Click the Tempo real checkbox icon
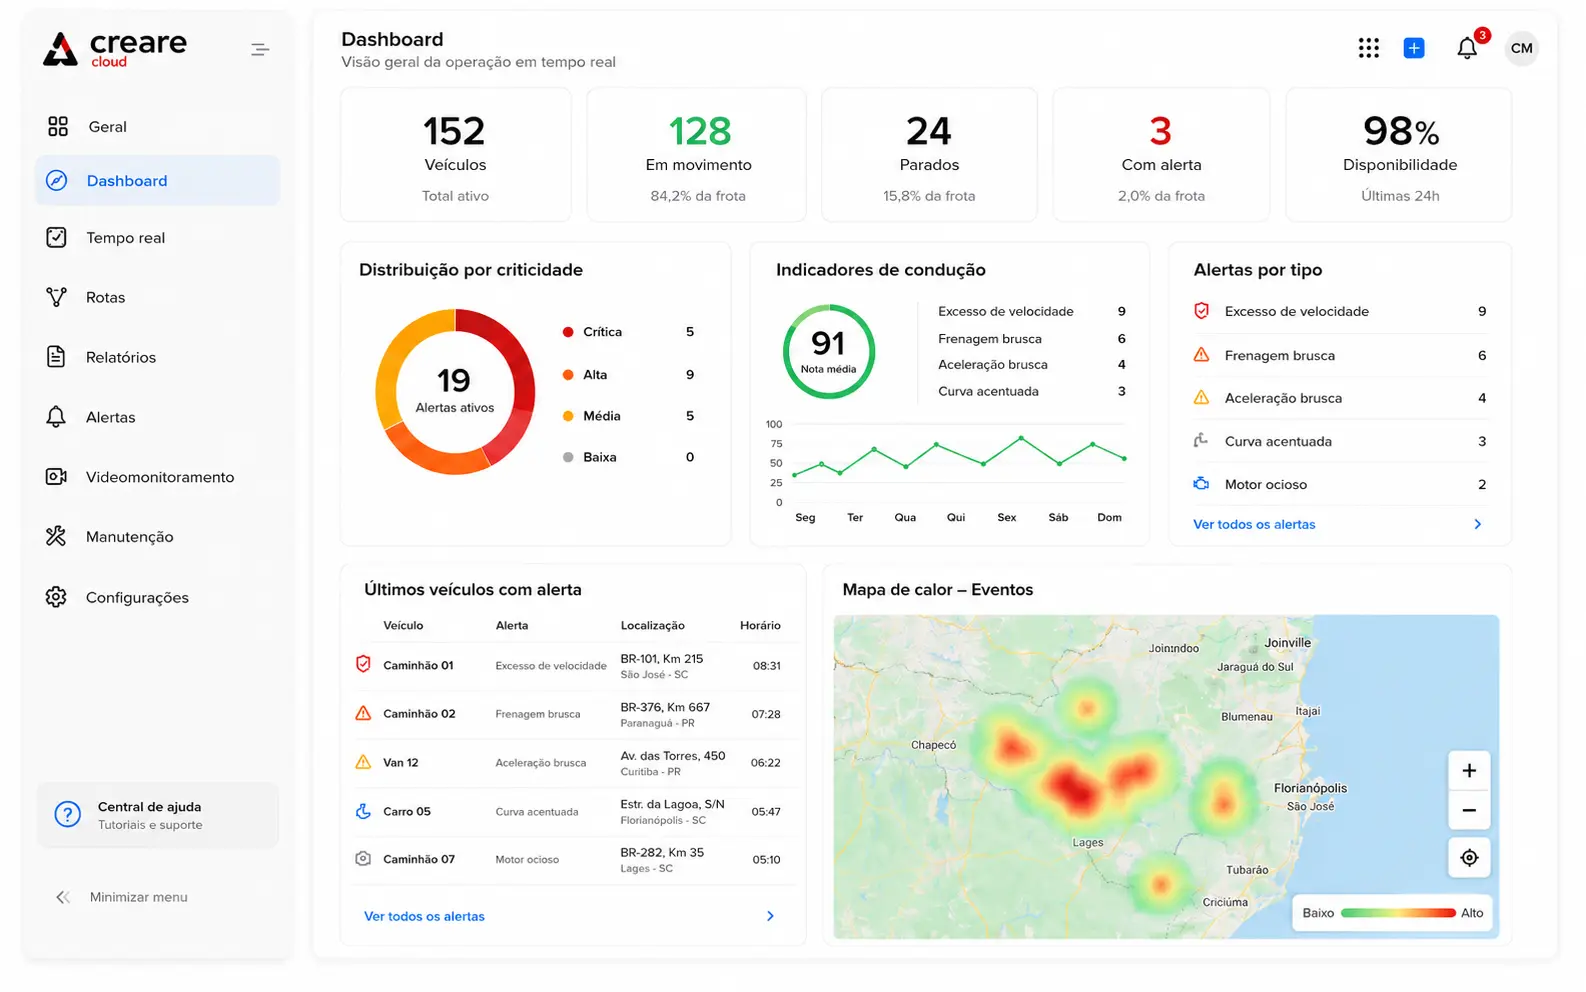Viewport: 1586px width, 992px height. [57, 237]
